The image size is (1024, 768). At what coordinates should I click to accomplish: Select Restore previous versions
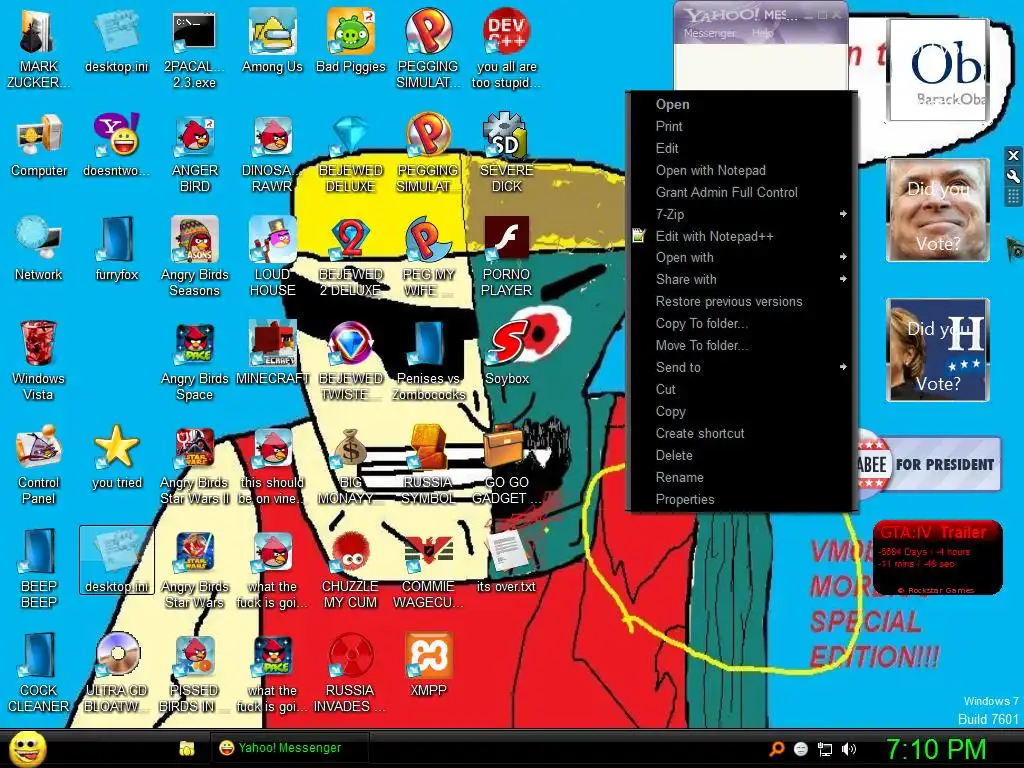click(x=741, y=302)
